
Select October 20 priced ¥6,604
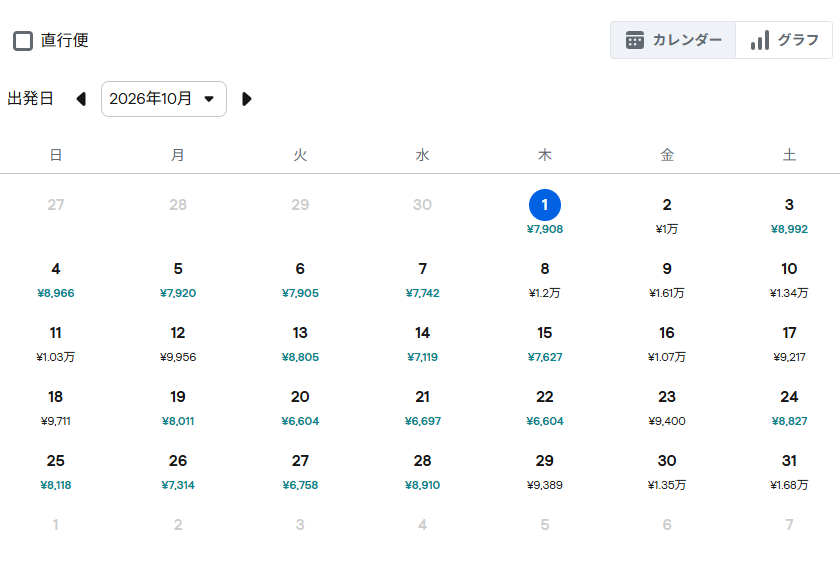pos(300,408)
